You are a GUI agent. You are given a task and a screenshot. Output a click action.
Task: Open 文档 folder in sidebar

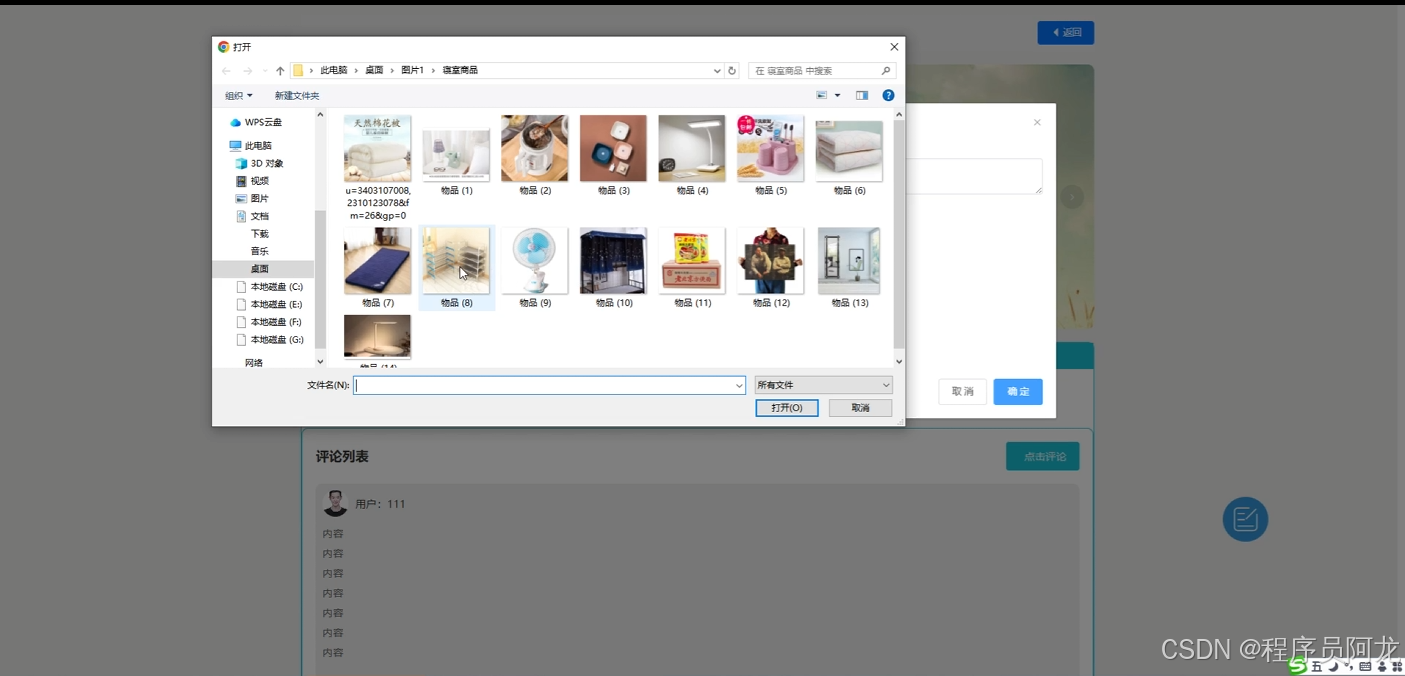click(x=253, y=216)
